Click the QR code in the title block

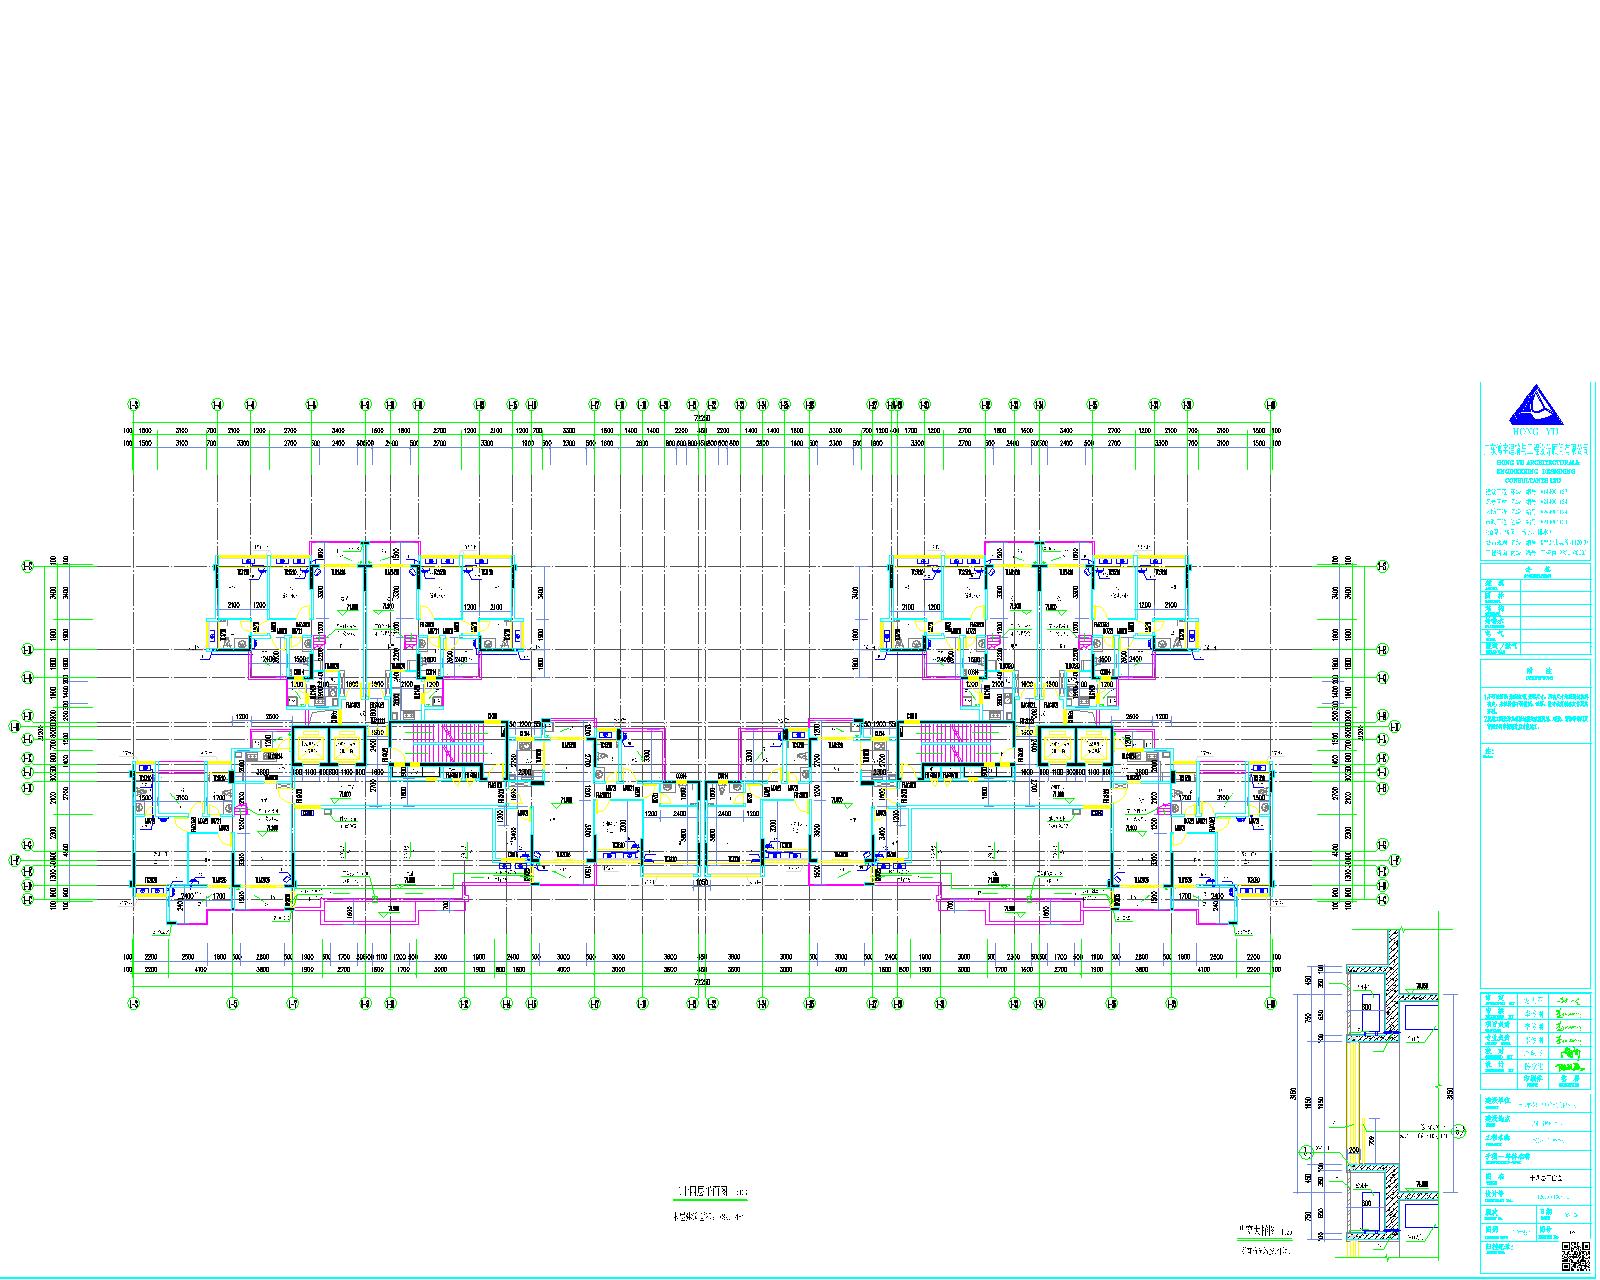point(1575,1254)
